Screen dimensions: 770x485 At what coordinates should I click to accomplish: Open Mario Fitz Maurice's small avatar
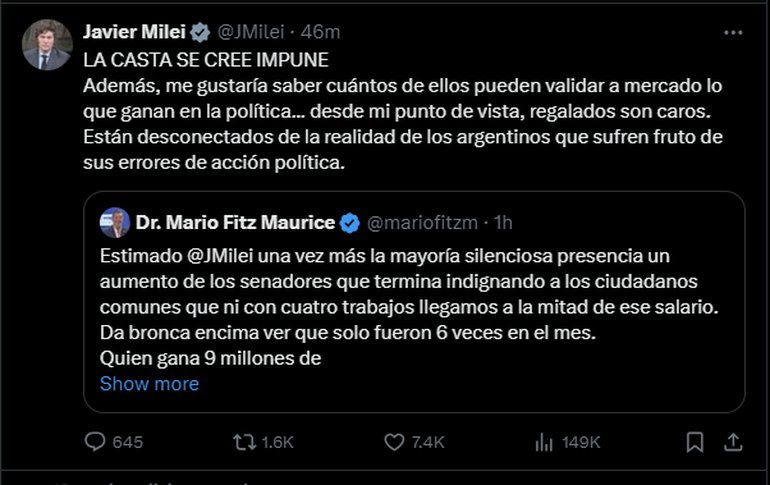click(x=111, y=222)
